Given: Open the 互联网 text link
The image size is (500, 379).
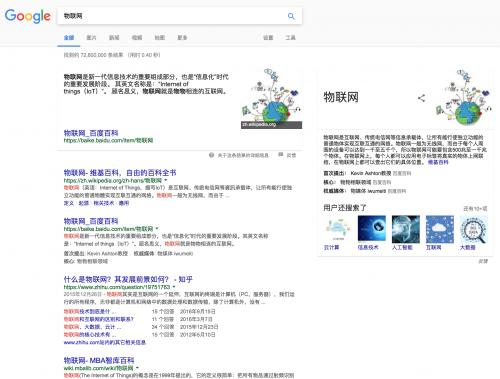Looking at the screenshot, I should [x=434, y=247].
